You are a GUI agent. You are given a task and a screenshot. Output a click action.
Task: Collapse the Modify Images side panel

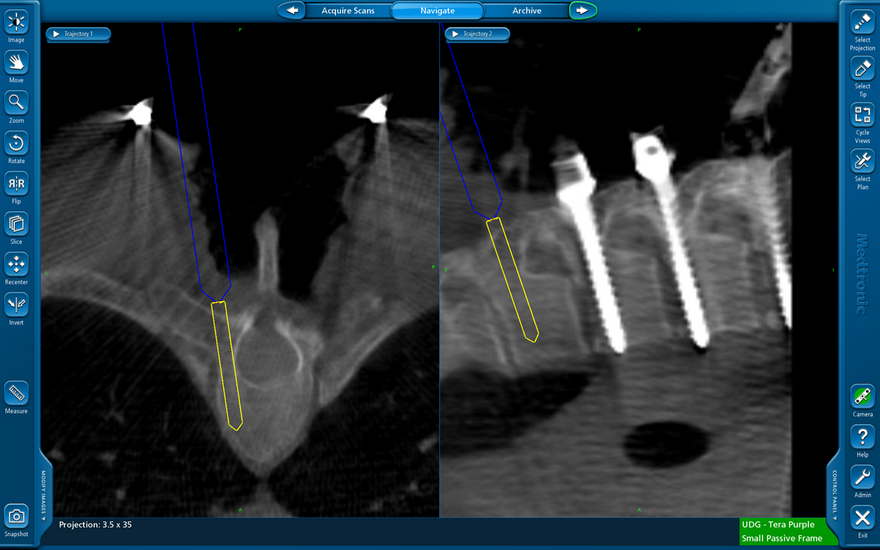click(x=43, y=495)
